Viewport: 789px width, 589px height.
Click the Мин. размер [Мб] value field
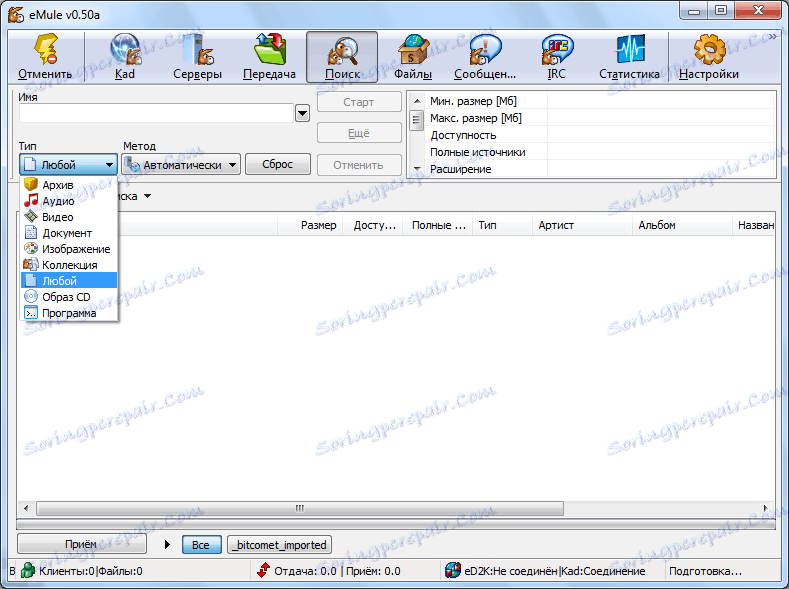[660, 101]
